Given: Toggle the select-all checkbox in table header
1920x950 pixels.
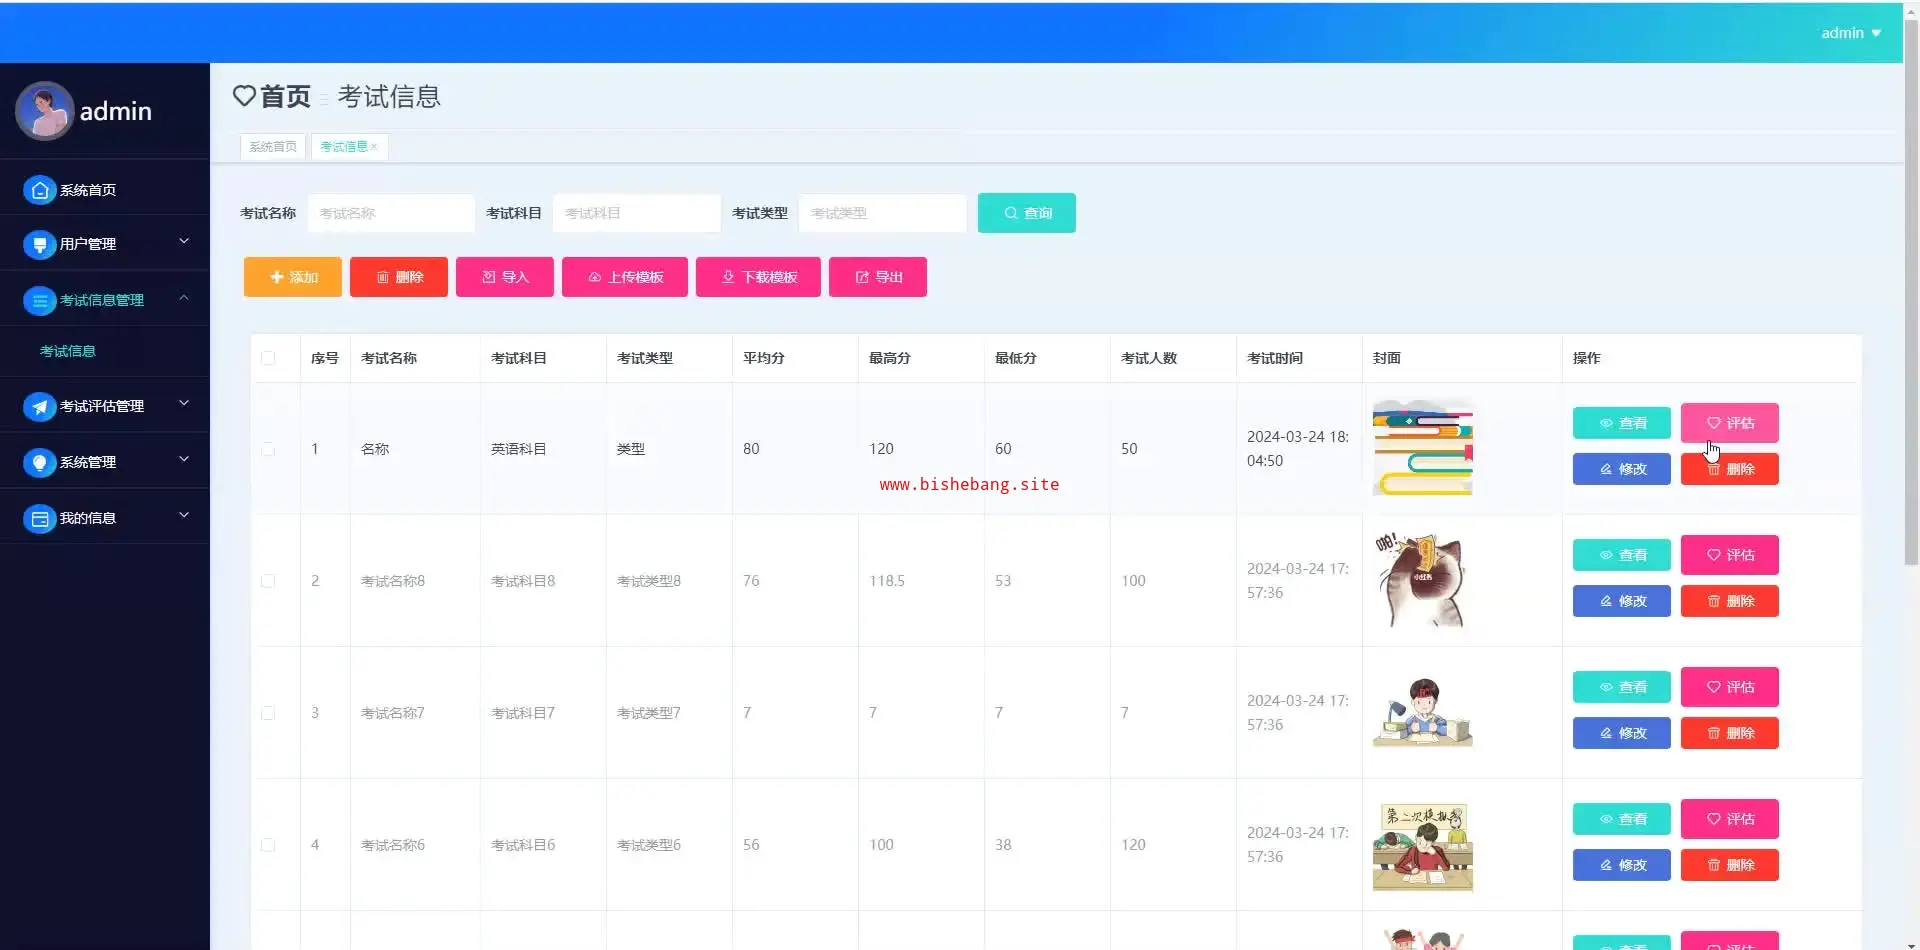Looking at the screenshot, I should 268,358.
